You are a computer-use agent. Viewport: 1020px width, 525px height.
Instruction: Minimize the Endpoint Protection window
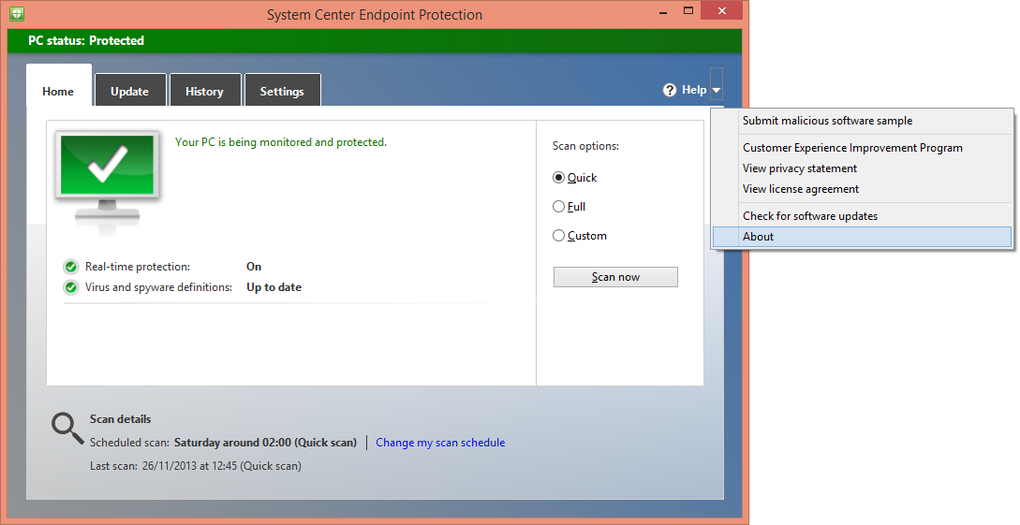click(x=663, y=12)
